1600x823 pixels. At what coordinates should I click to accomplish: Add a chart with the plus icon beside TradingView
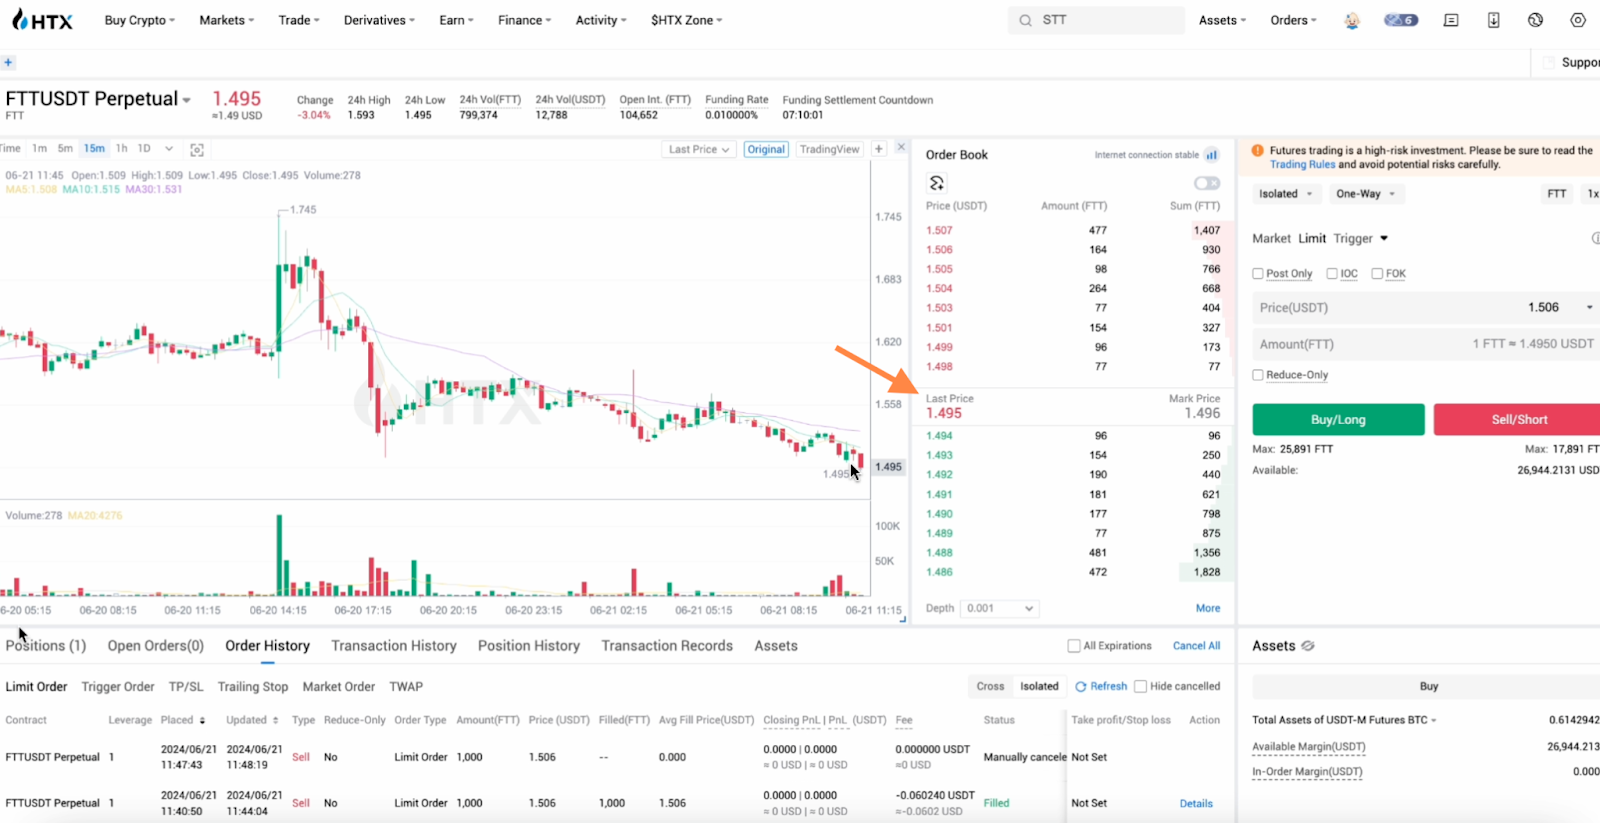879,148
